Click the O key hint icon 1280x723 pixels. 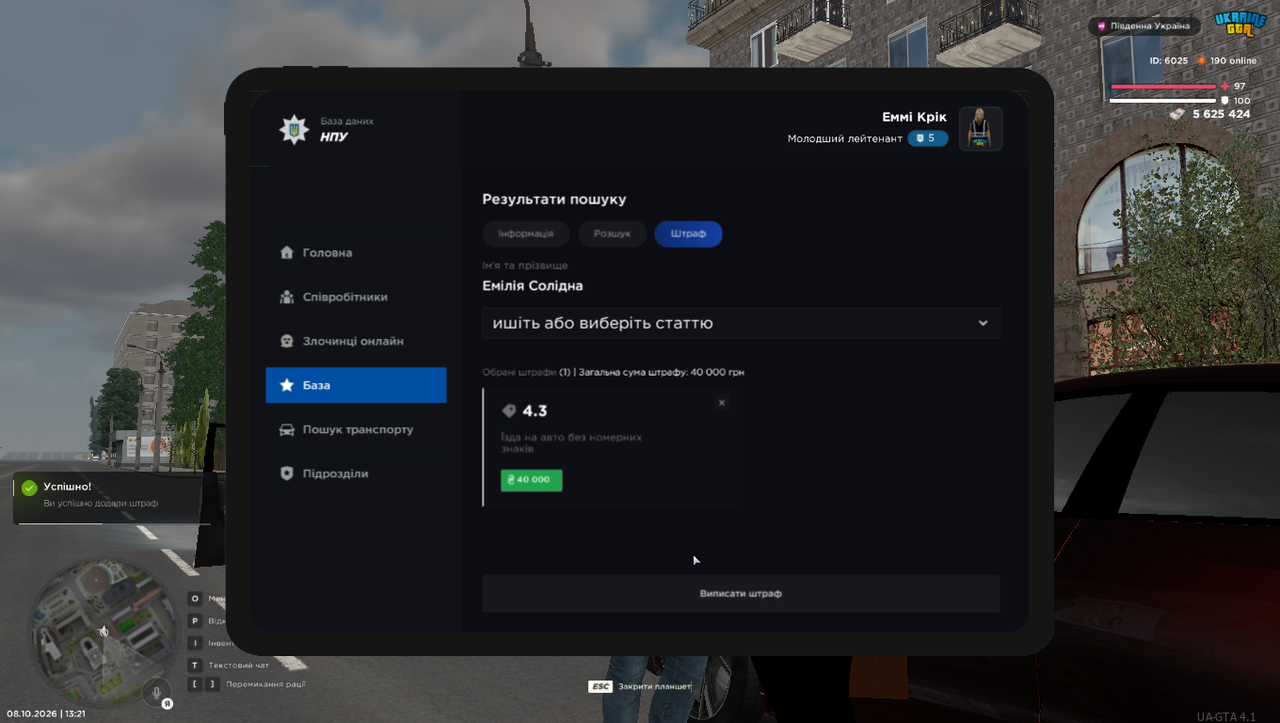(x=195, y=599)
